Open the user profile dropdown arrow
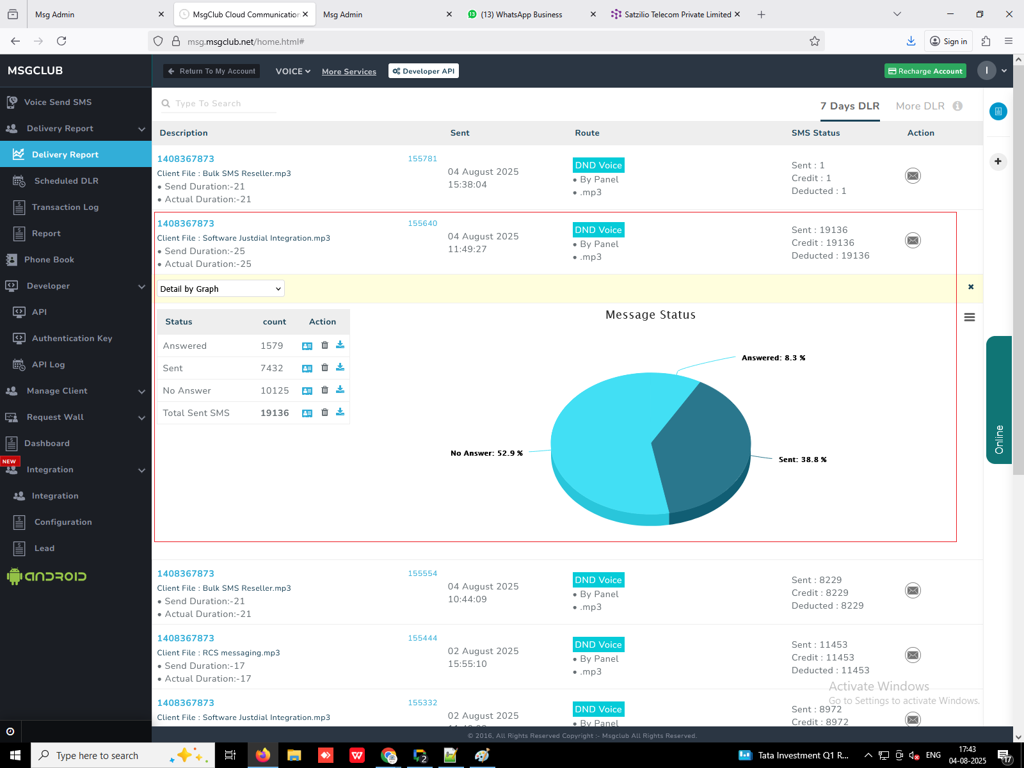1024x768 pixels. [x=1004, y=71]
